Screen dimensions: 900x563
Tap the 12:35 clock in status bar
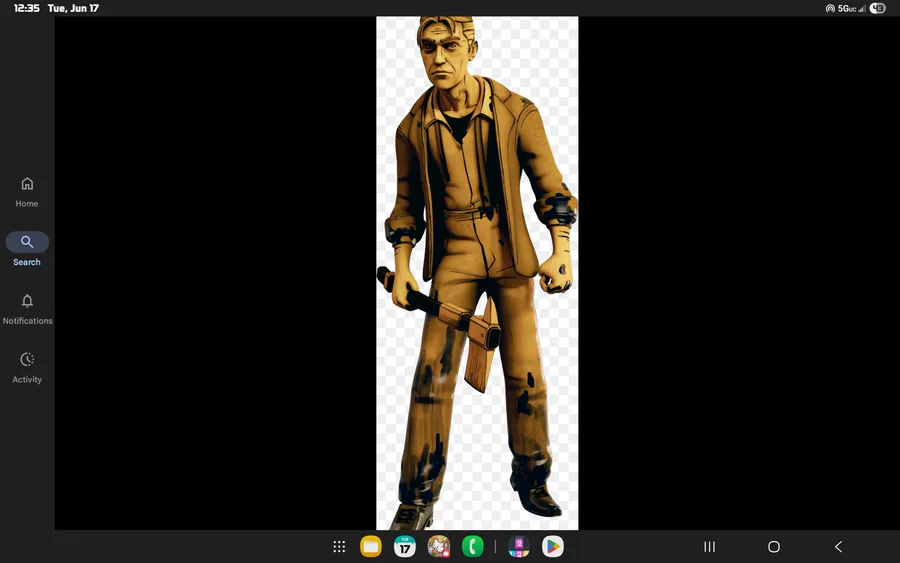pos(26,8)
